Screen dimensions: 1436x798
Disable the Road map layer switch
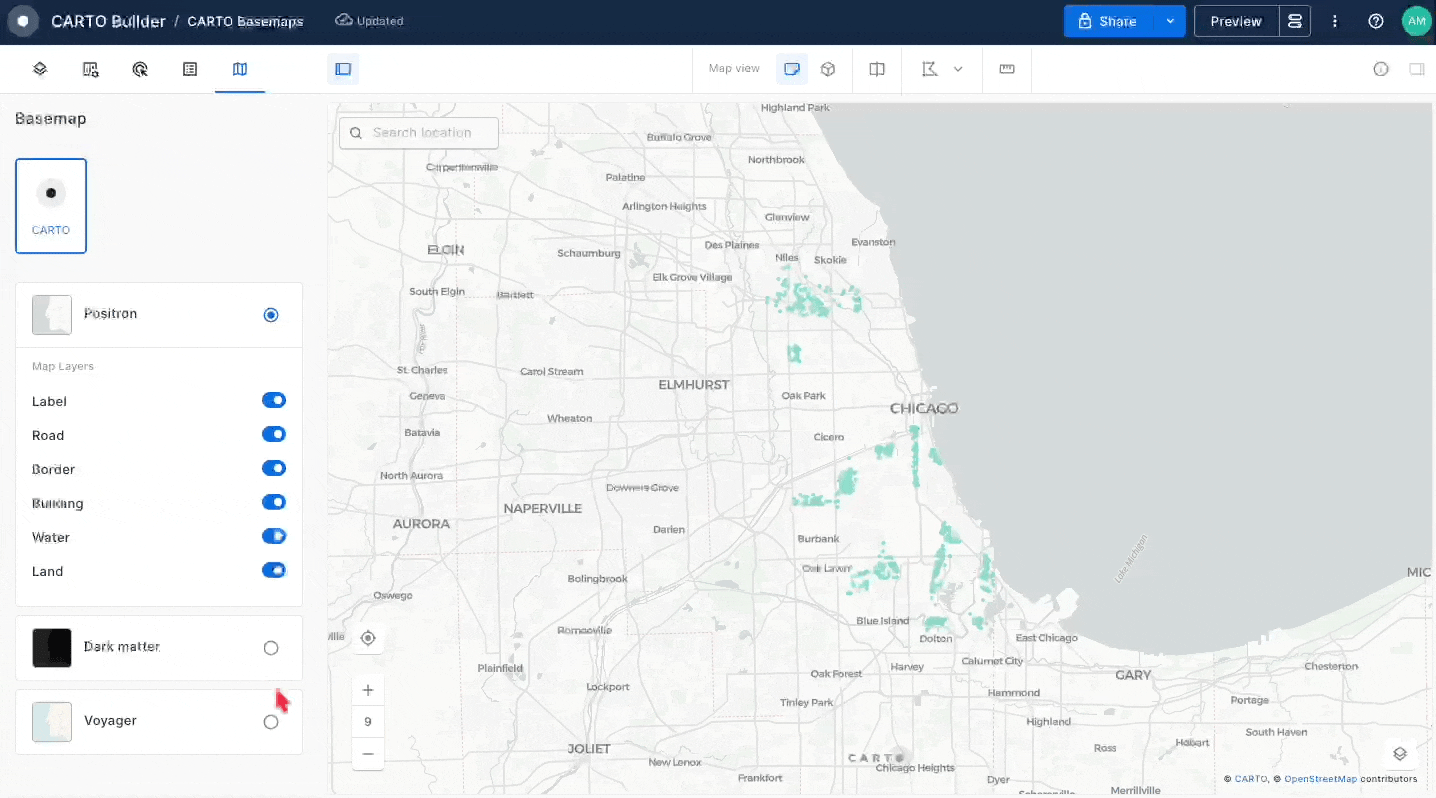273,435
